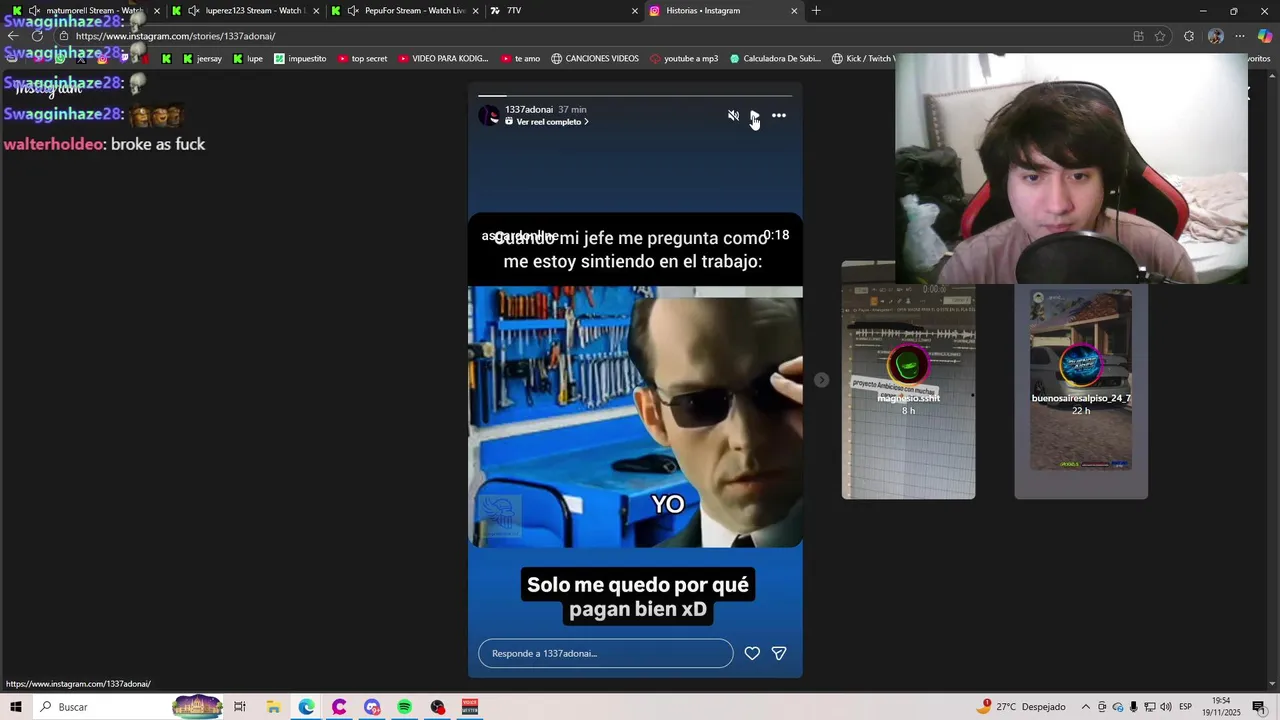Click the 'Responde a 1337adonai...' reply field
This screenshot has height=720, width=1280.
605,653
